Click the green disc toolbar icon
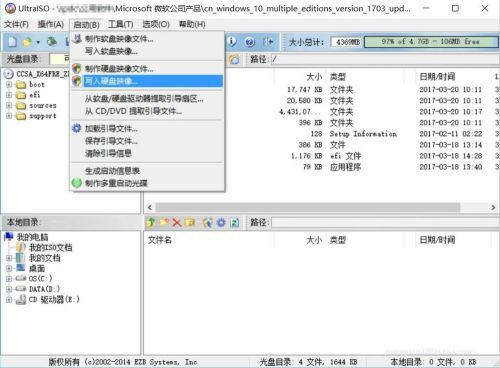Viewport: 500px width, 368px height. [52, 42]
